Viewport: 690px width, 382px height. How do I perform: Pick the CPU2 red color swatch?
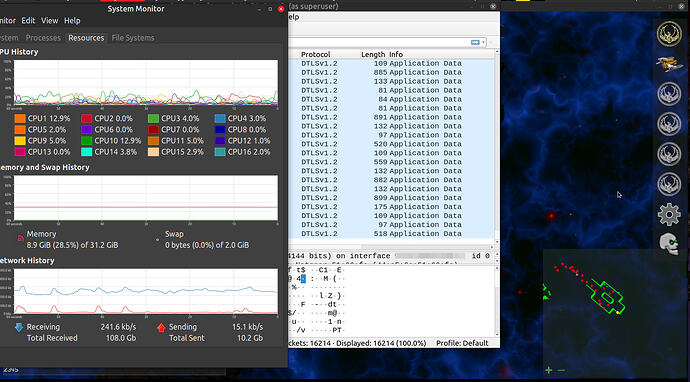(86, 118)
